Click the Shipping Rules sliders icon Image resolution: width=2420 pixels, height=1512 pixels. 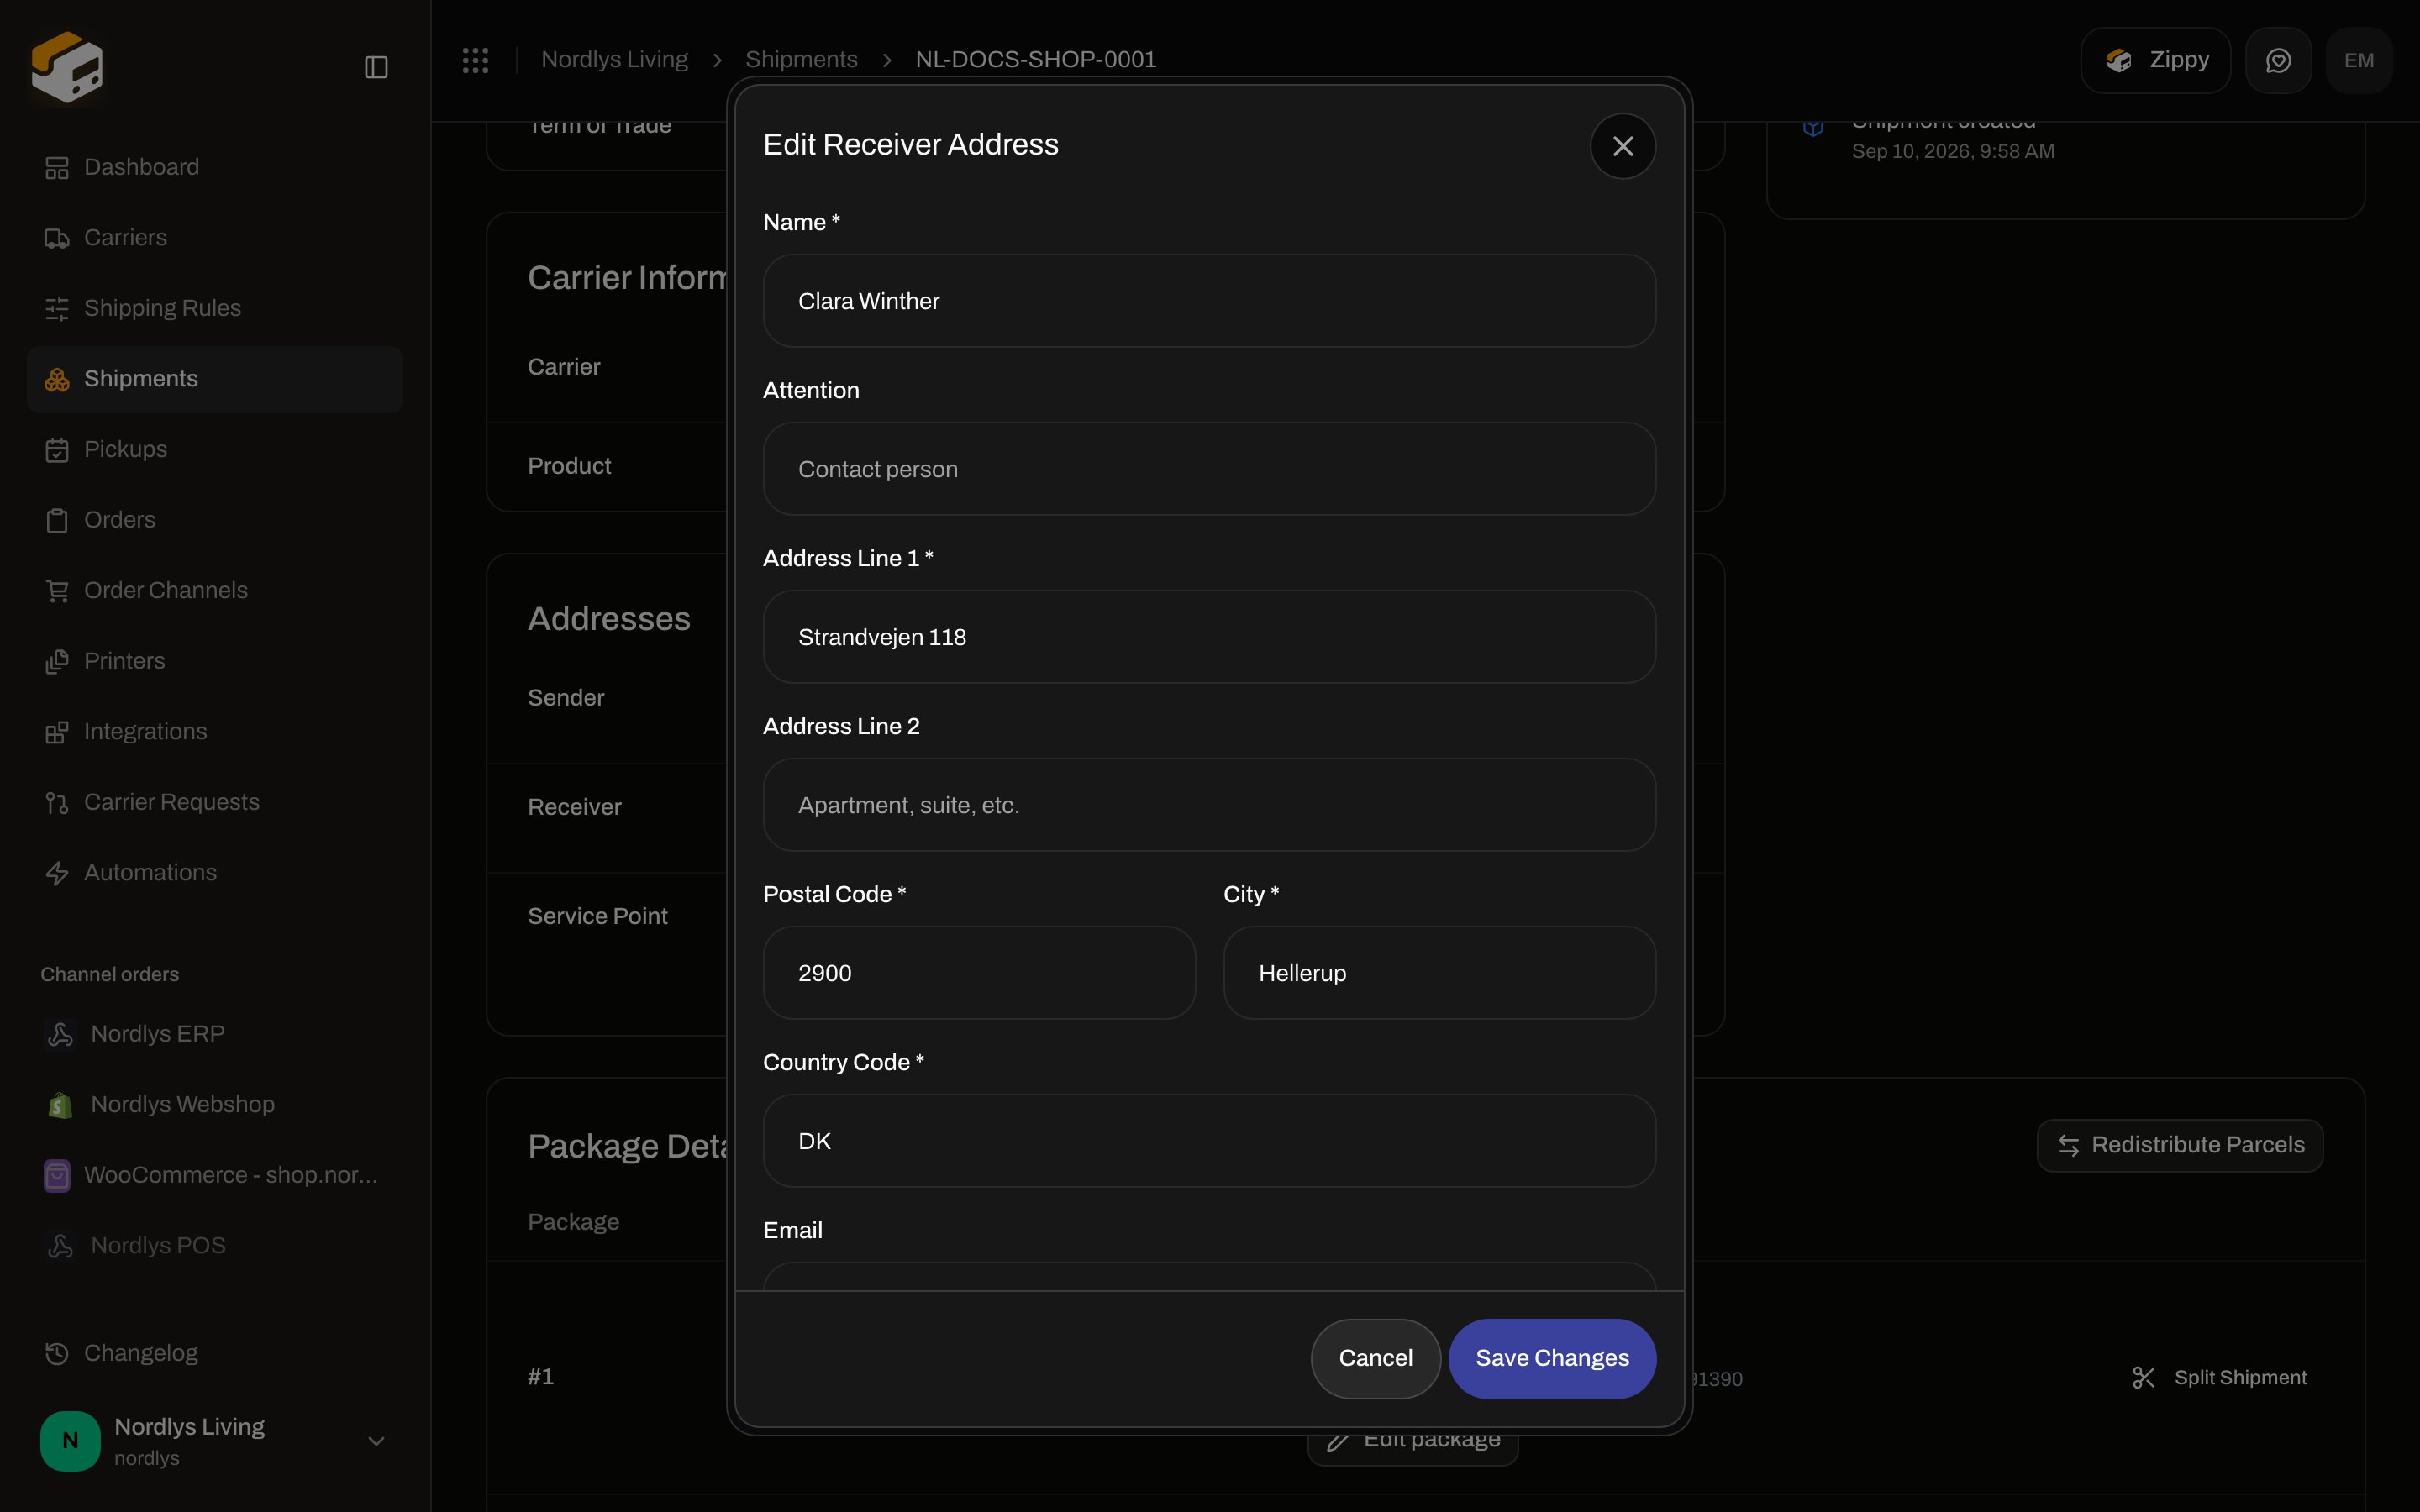tap(57, 309)
